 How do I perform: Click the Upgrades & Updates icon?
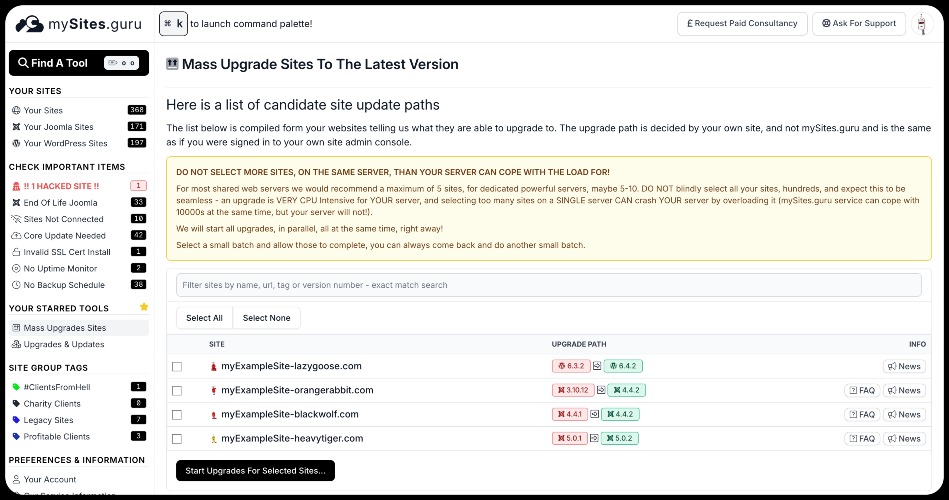pyautogui.click(x=16, y=344)
